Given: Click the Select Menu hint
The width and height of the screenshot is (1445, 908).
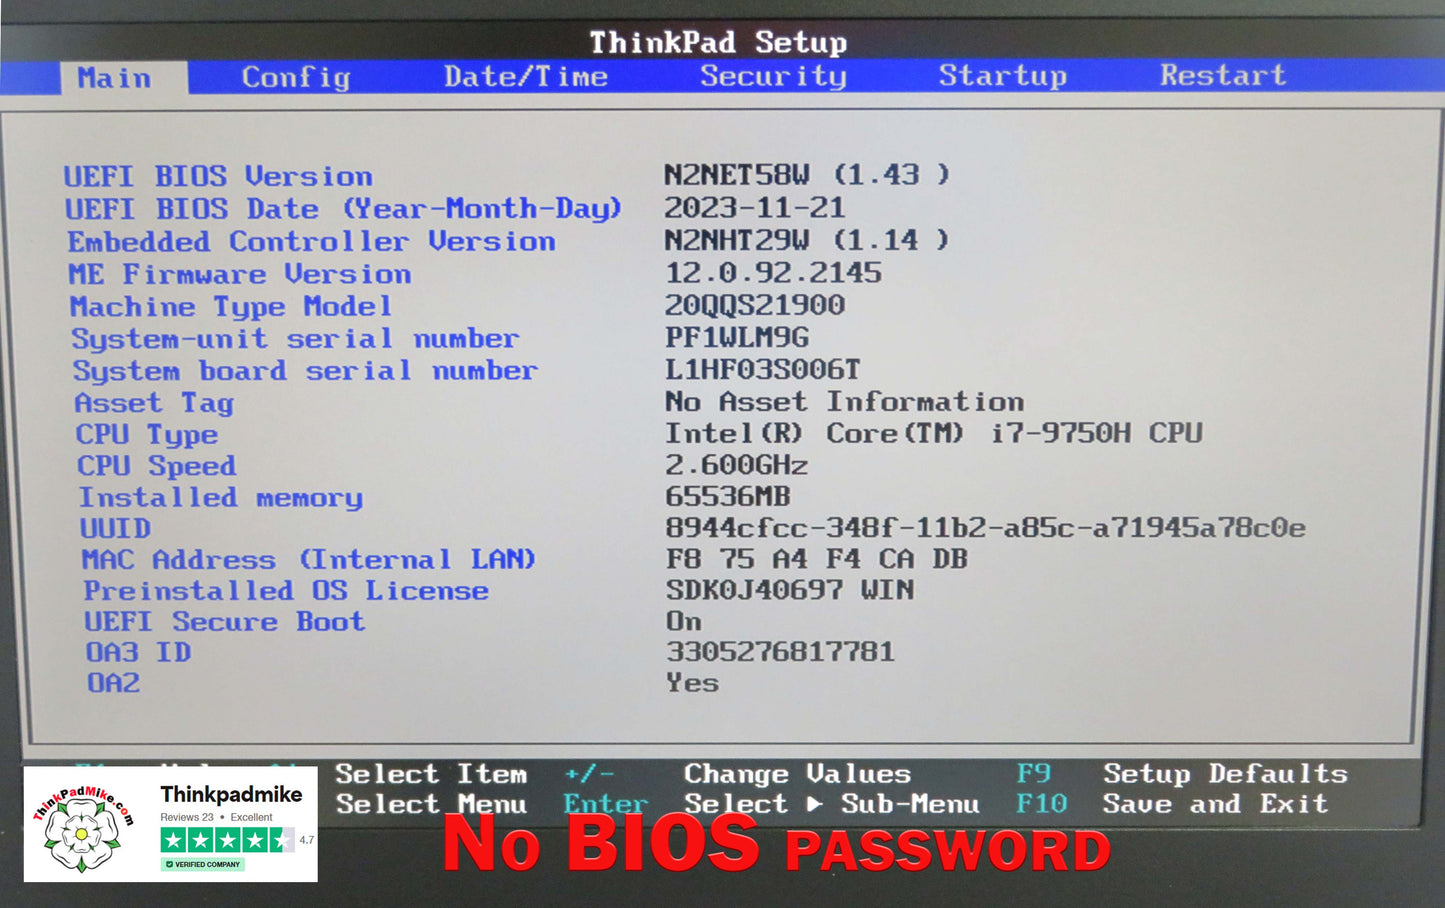Looking at the screenshot, I should [431, 804].
